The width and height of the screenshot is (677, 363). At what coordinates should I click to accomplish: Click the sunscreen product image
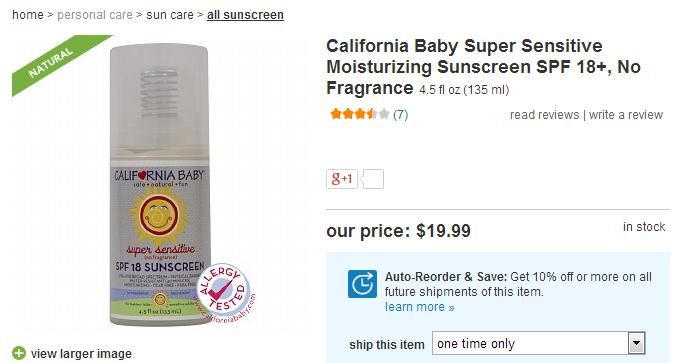click(x=160, y=184)
